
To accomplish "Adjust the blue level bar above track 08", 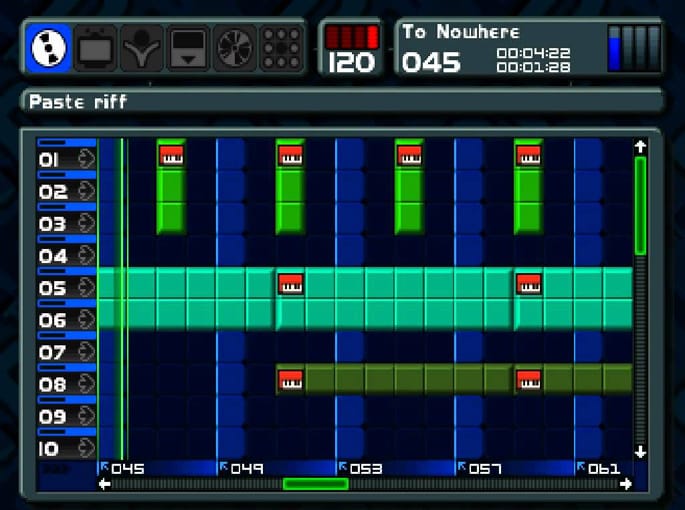I will pyautogui.click(x=67, y=368).
